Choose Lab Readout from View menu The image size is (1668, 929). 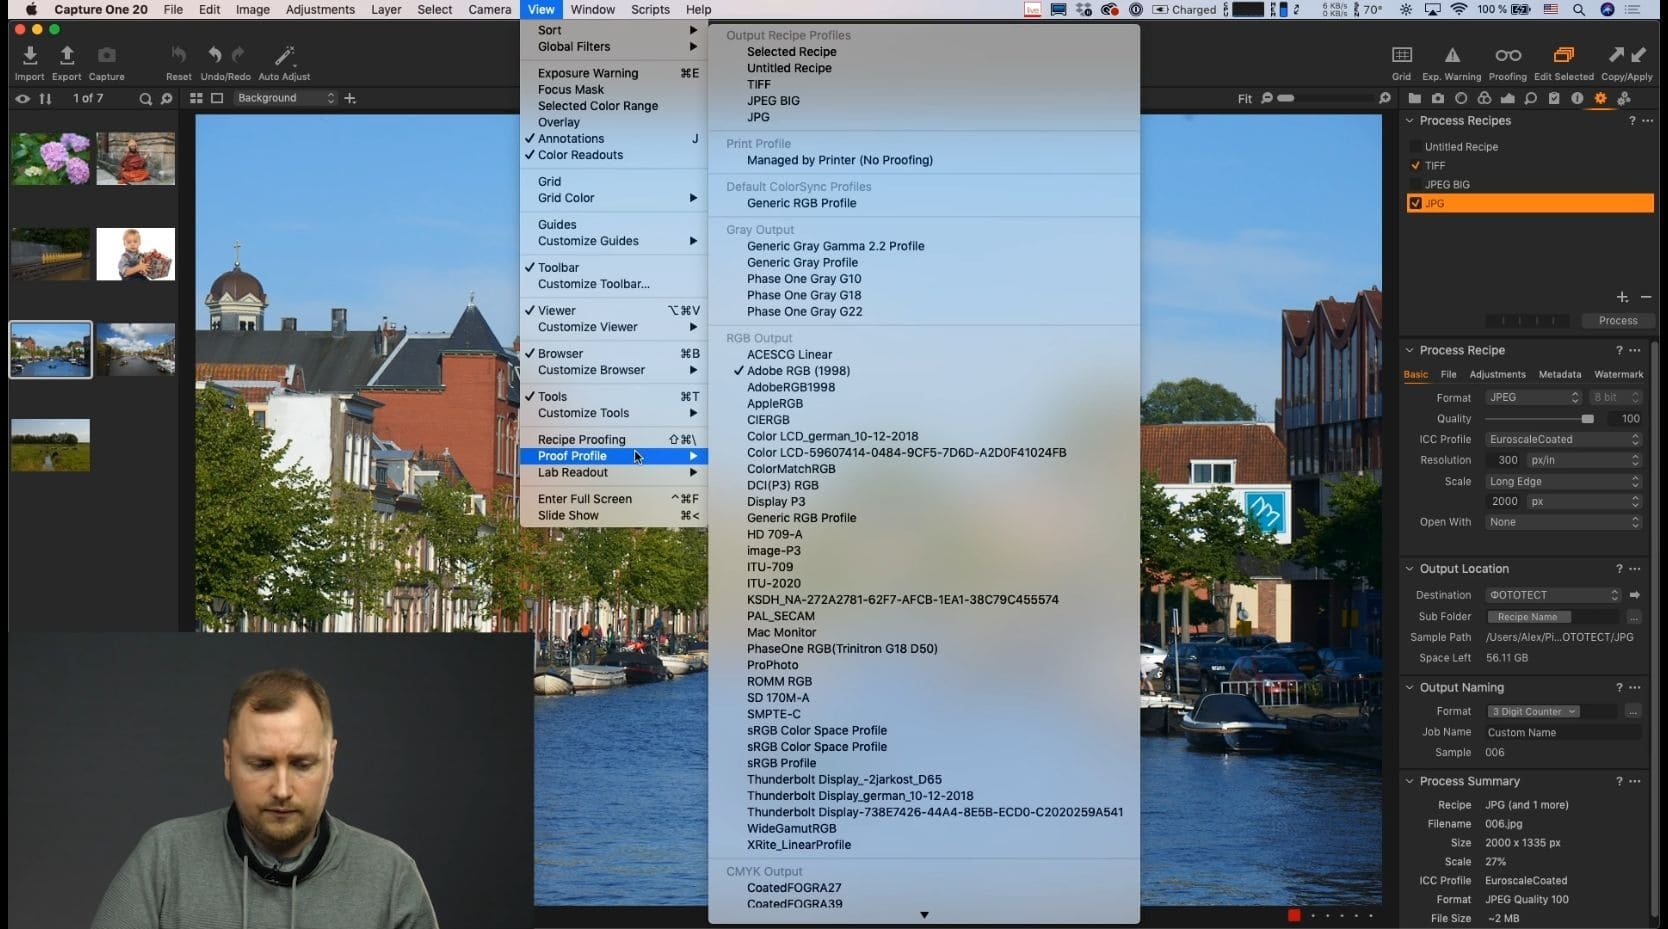click(613, 473)
